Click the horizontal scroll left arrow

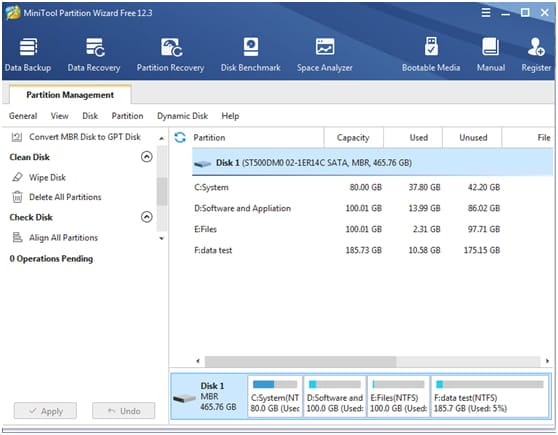point(198,361)
